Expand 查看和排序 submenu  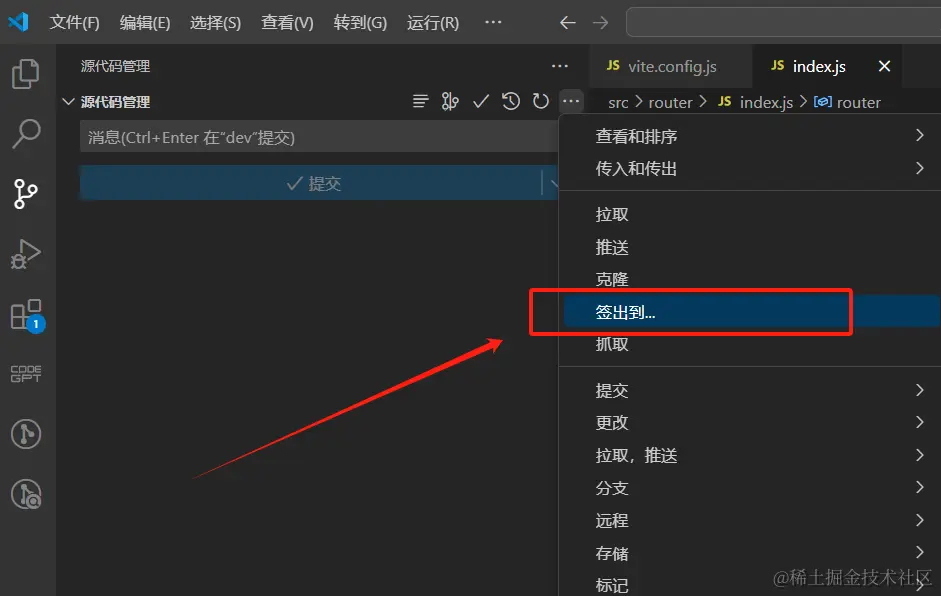(750, 136)
